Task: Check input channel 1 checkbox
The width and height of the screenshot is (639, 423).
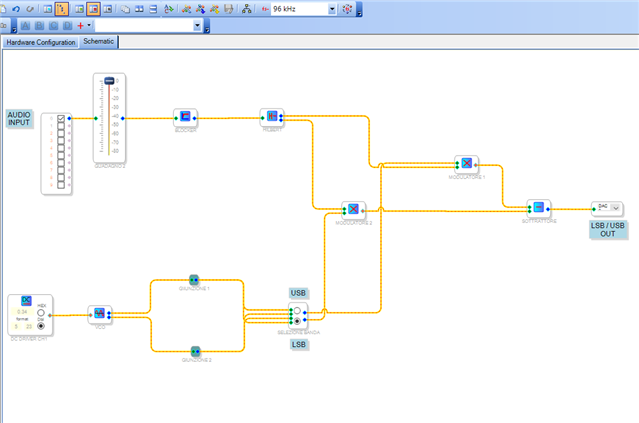Action: [61, 126]
